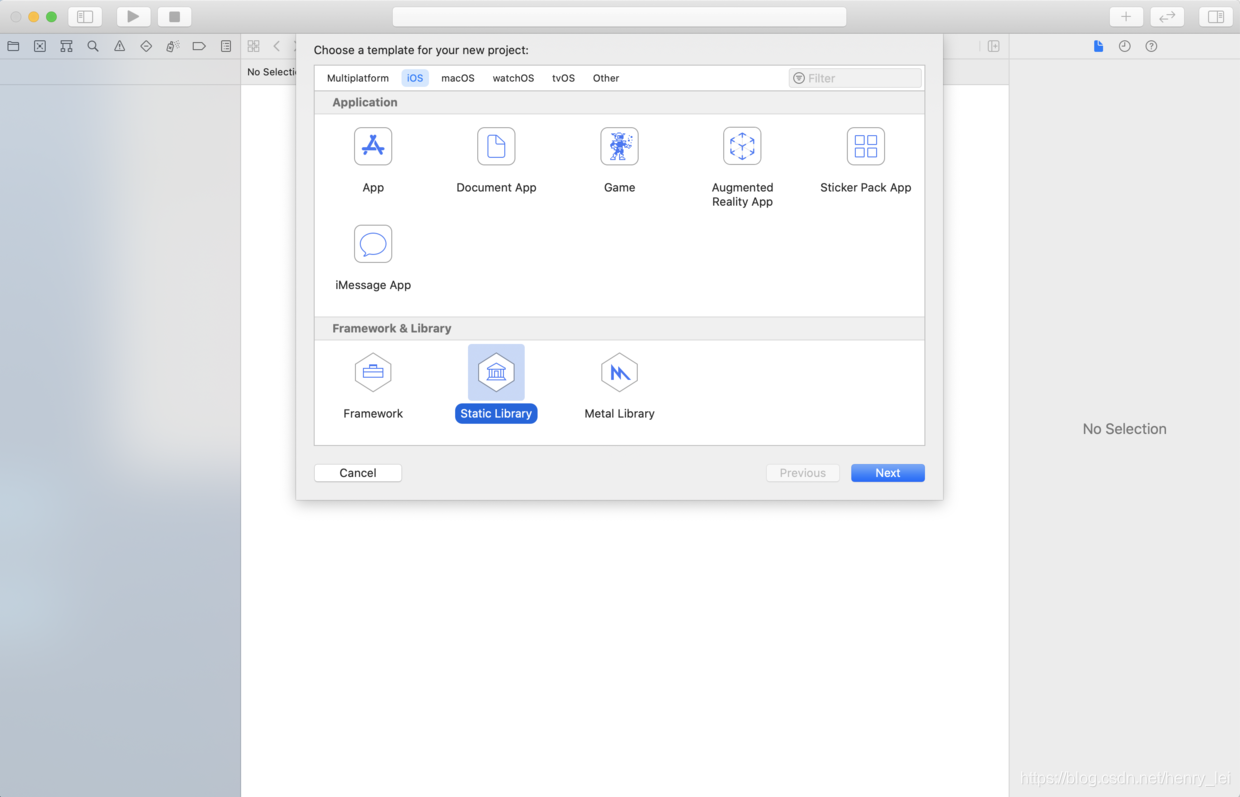1240x797 pixels.
Task: Click the related items grid icon
Action: pos(253,46)
